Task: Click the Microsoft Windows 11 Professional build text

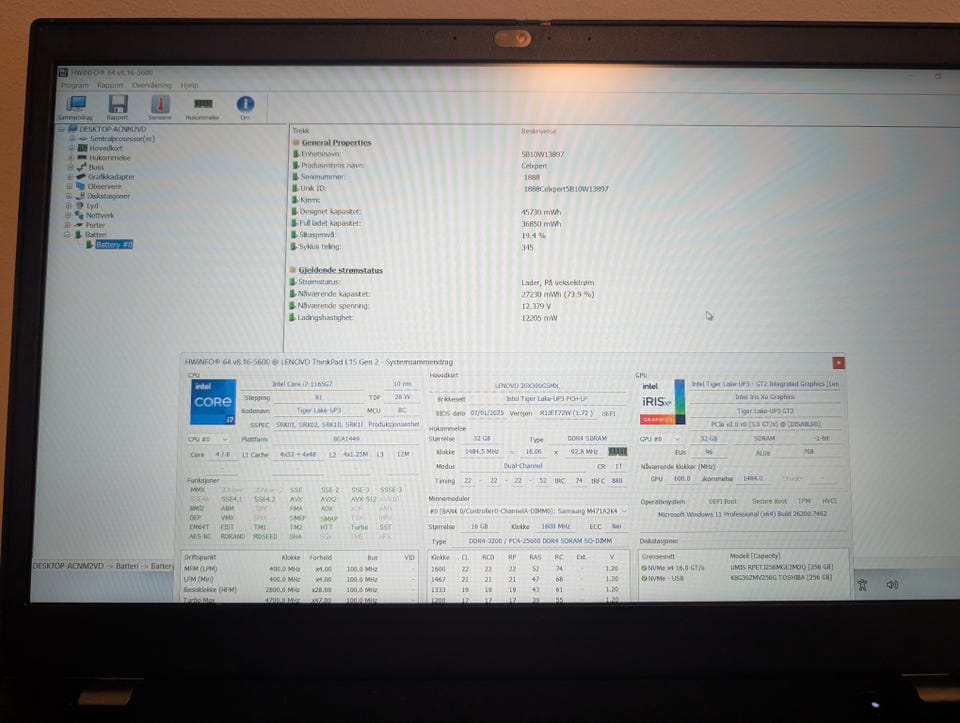Action: click(742, 514)
